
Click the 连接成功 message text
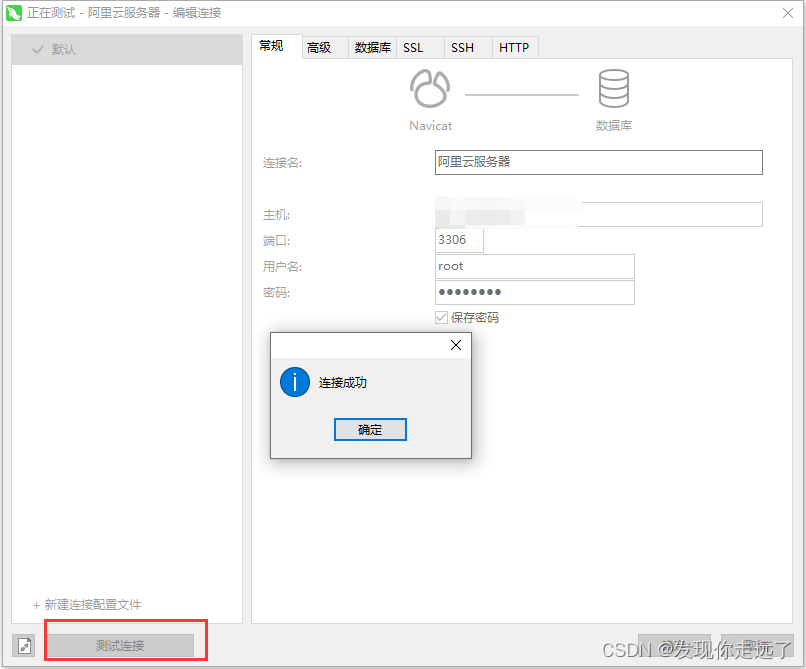[343, 383]
